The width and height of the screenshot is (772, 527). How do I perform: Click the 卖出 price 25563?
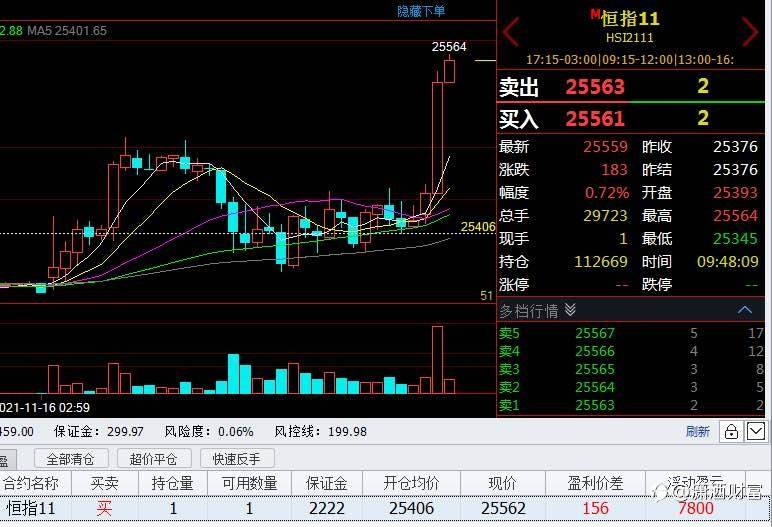[595, 87]
